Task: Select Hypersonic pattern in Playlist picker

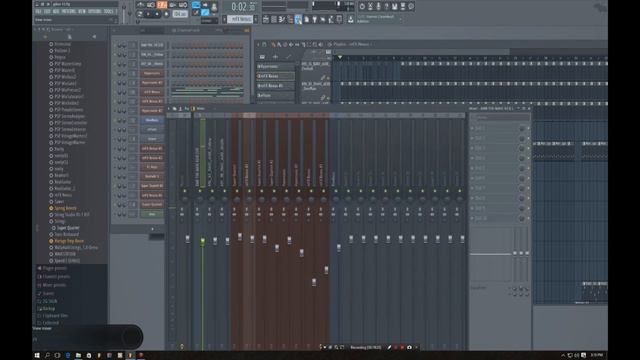Action: (x=276, y=66)
